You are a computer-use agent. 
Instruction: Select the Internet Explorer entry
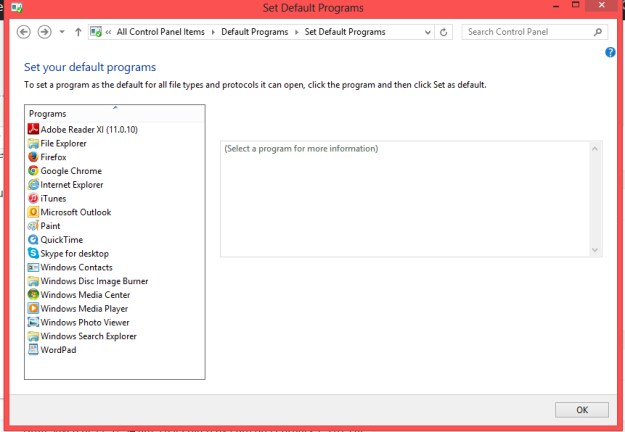click(x=72, y=185)
